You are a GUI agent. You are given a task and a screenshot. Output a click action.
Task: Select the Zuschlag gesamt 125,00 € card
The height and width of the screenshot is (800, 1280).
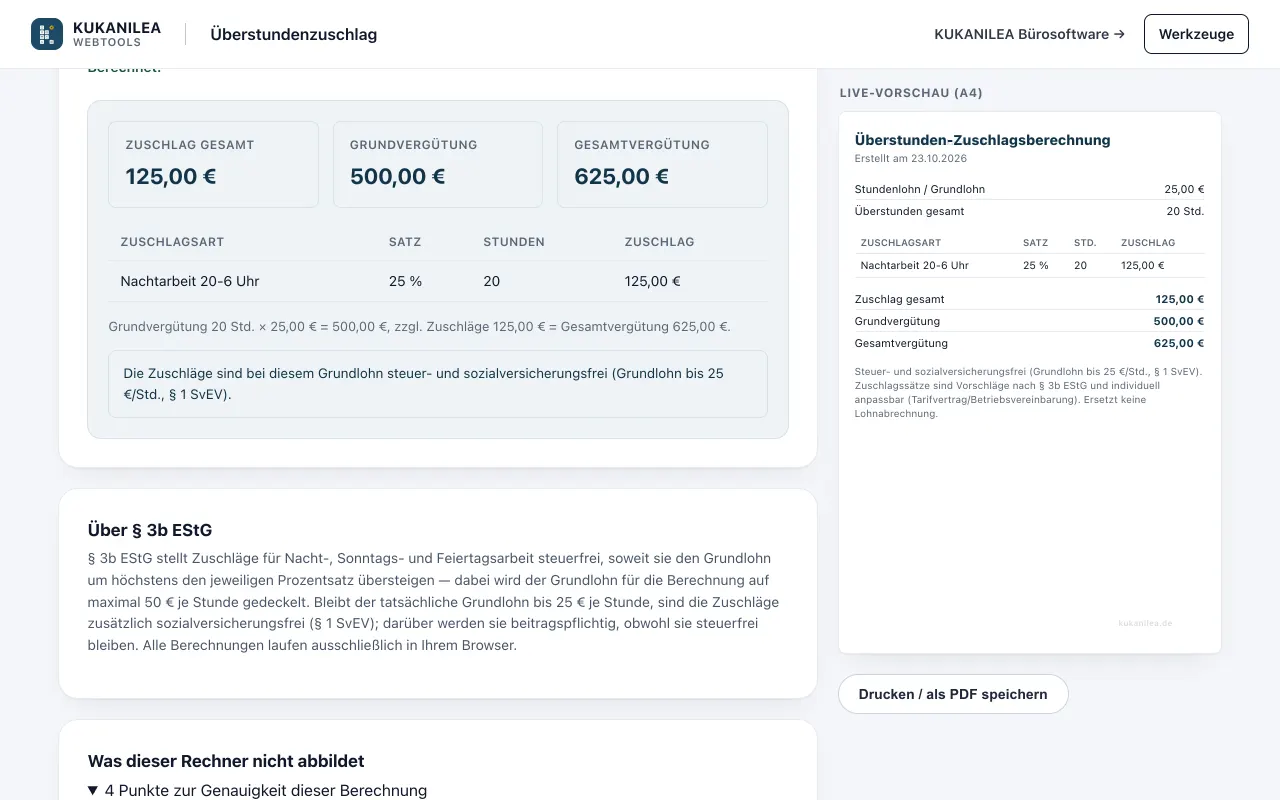(213, 165)
